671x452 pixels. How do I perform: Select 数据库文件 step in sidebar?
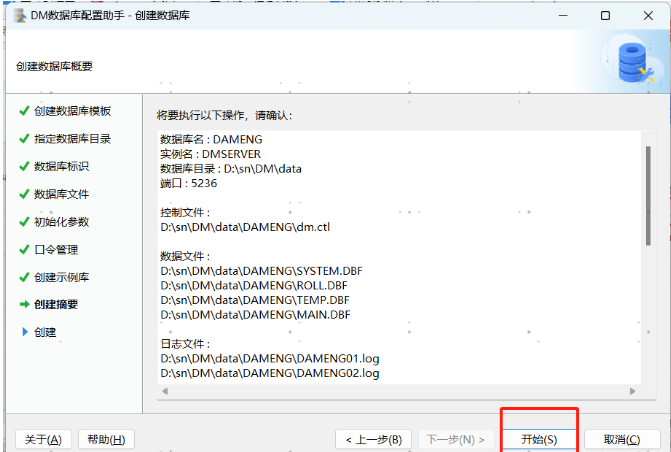[62, 194]
